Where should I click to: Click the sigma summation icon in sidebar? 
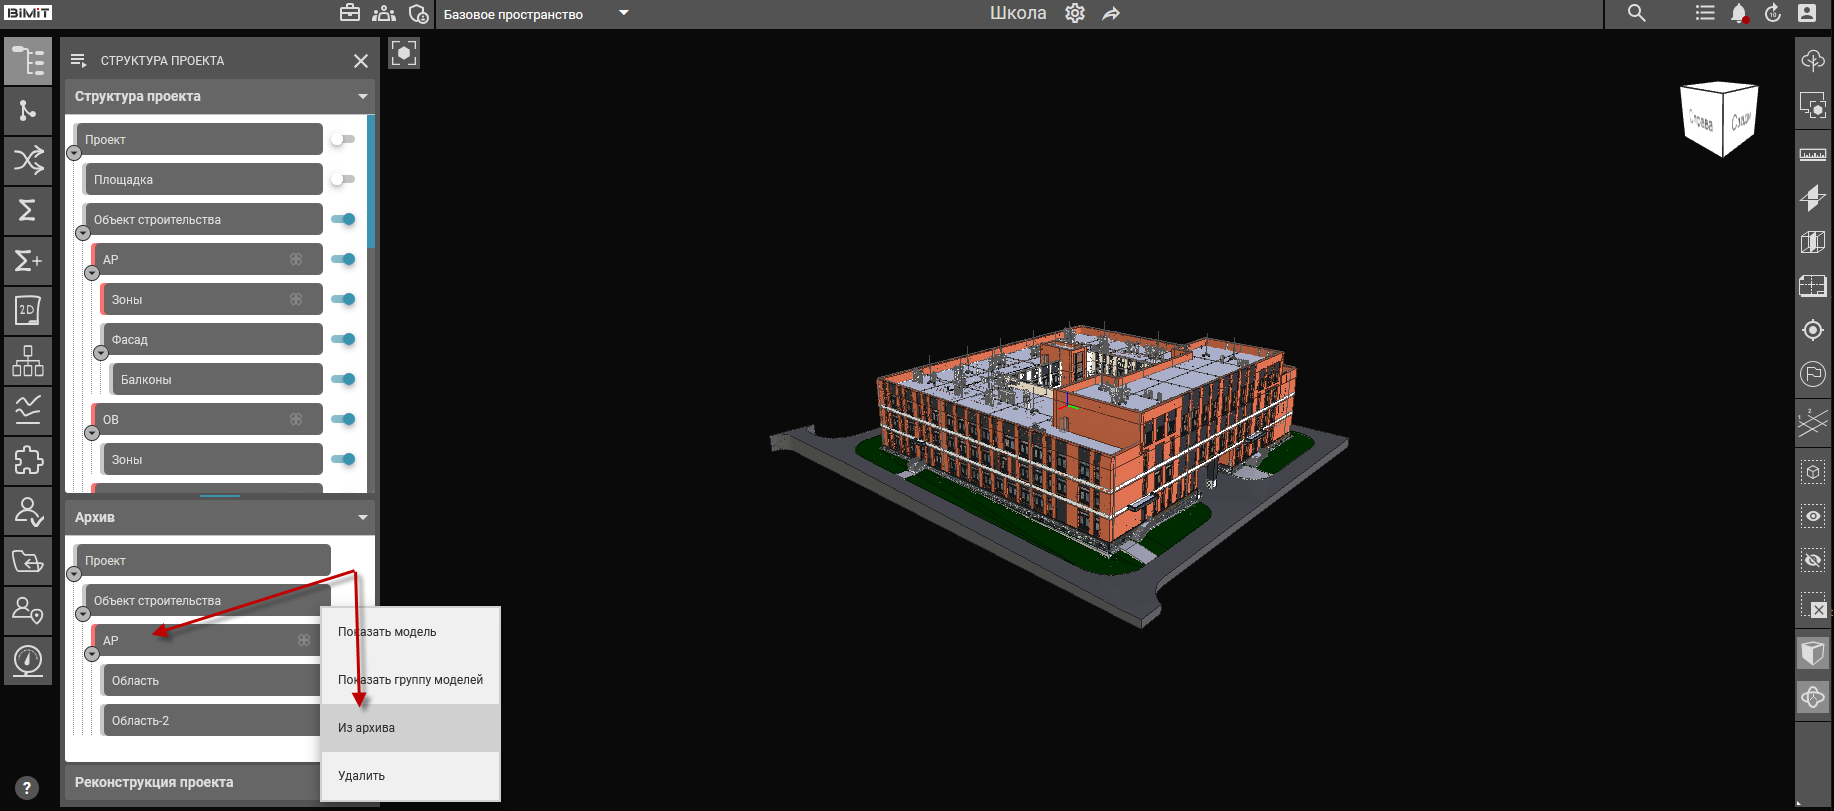pos(28,210)
